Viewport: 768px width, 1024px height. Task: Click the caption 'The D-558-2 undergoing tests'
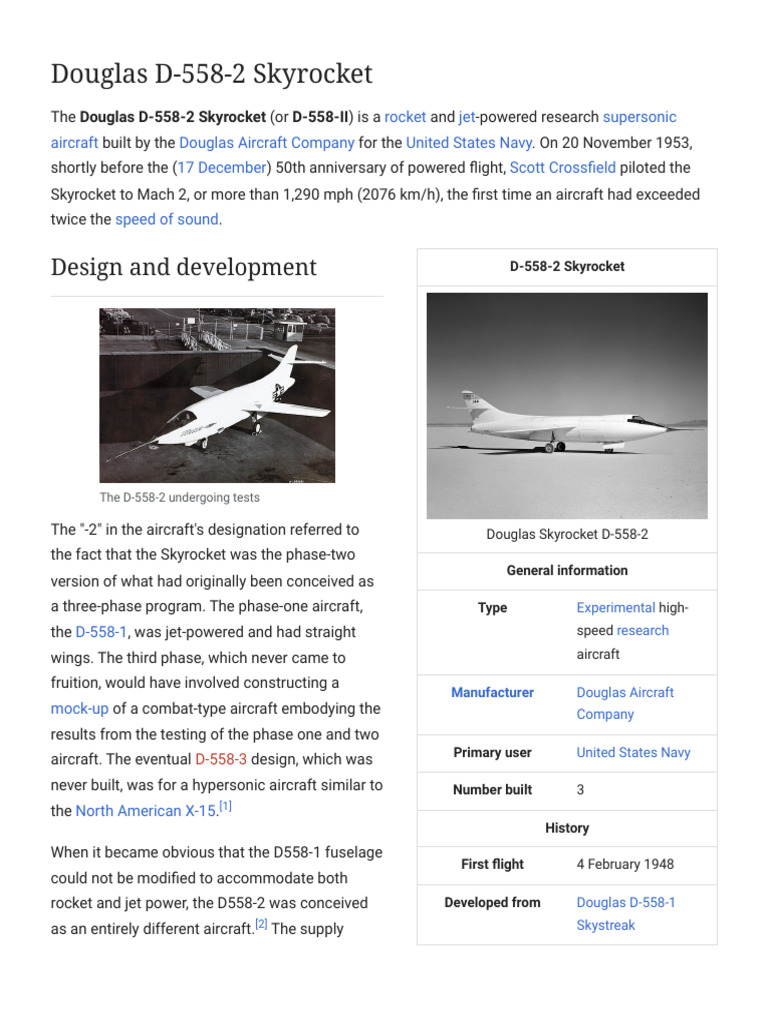click(180, 498)
